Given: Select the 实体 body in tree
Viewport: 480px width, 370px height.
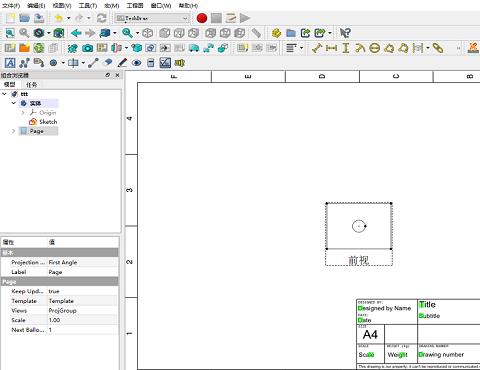Looking at the screenshot, I should click(35, 103).
